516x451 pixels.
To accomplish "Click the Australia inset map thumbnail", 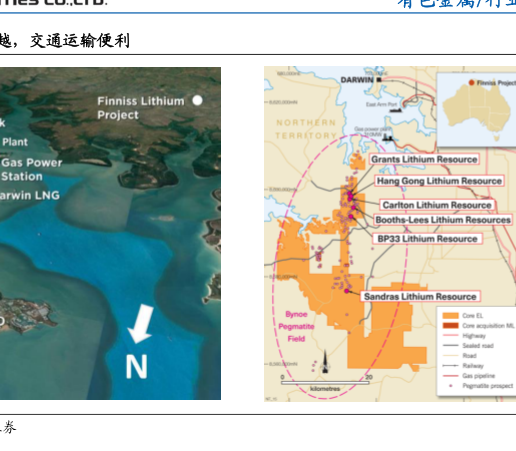I will coord(476,110).
